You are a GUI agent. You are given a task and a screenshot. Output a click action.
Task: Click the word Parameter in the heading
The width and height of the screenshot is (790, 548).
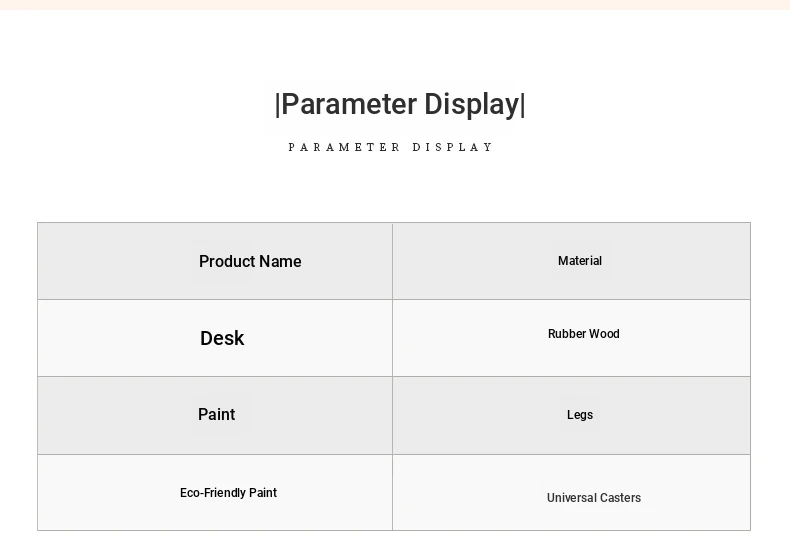tap(349, 104)
